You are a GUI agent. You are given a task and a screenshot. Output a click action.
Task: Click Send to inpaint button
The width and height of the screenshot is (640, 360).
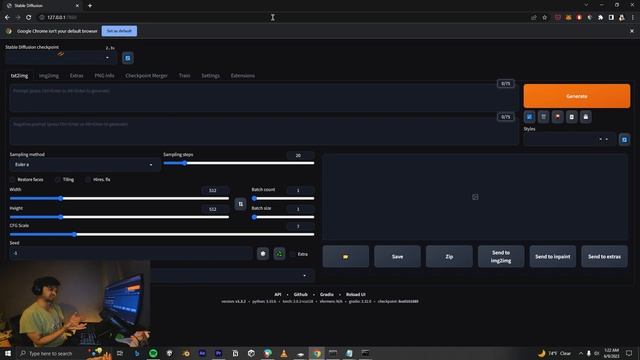553,256
